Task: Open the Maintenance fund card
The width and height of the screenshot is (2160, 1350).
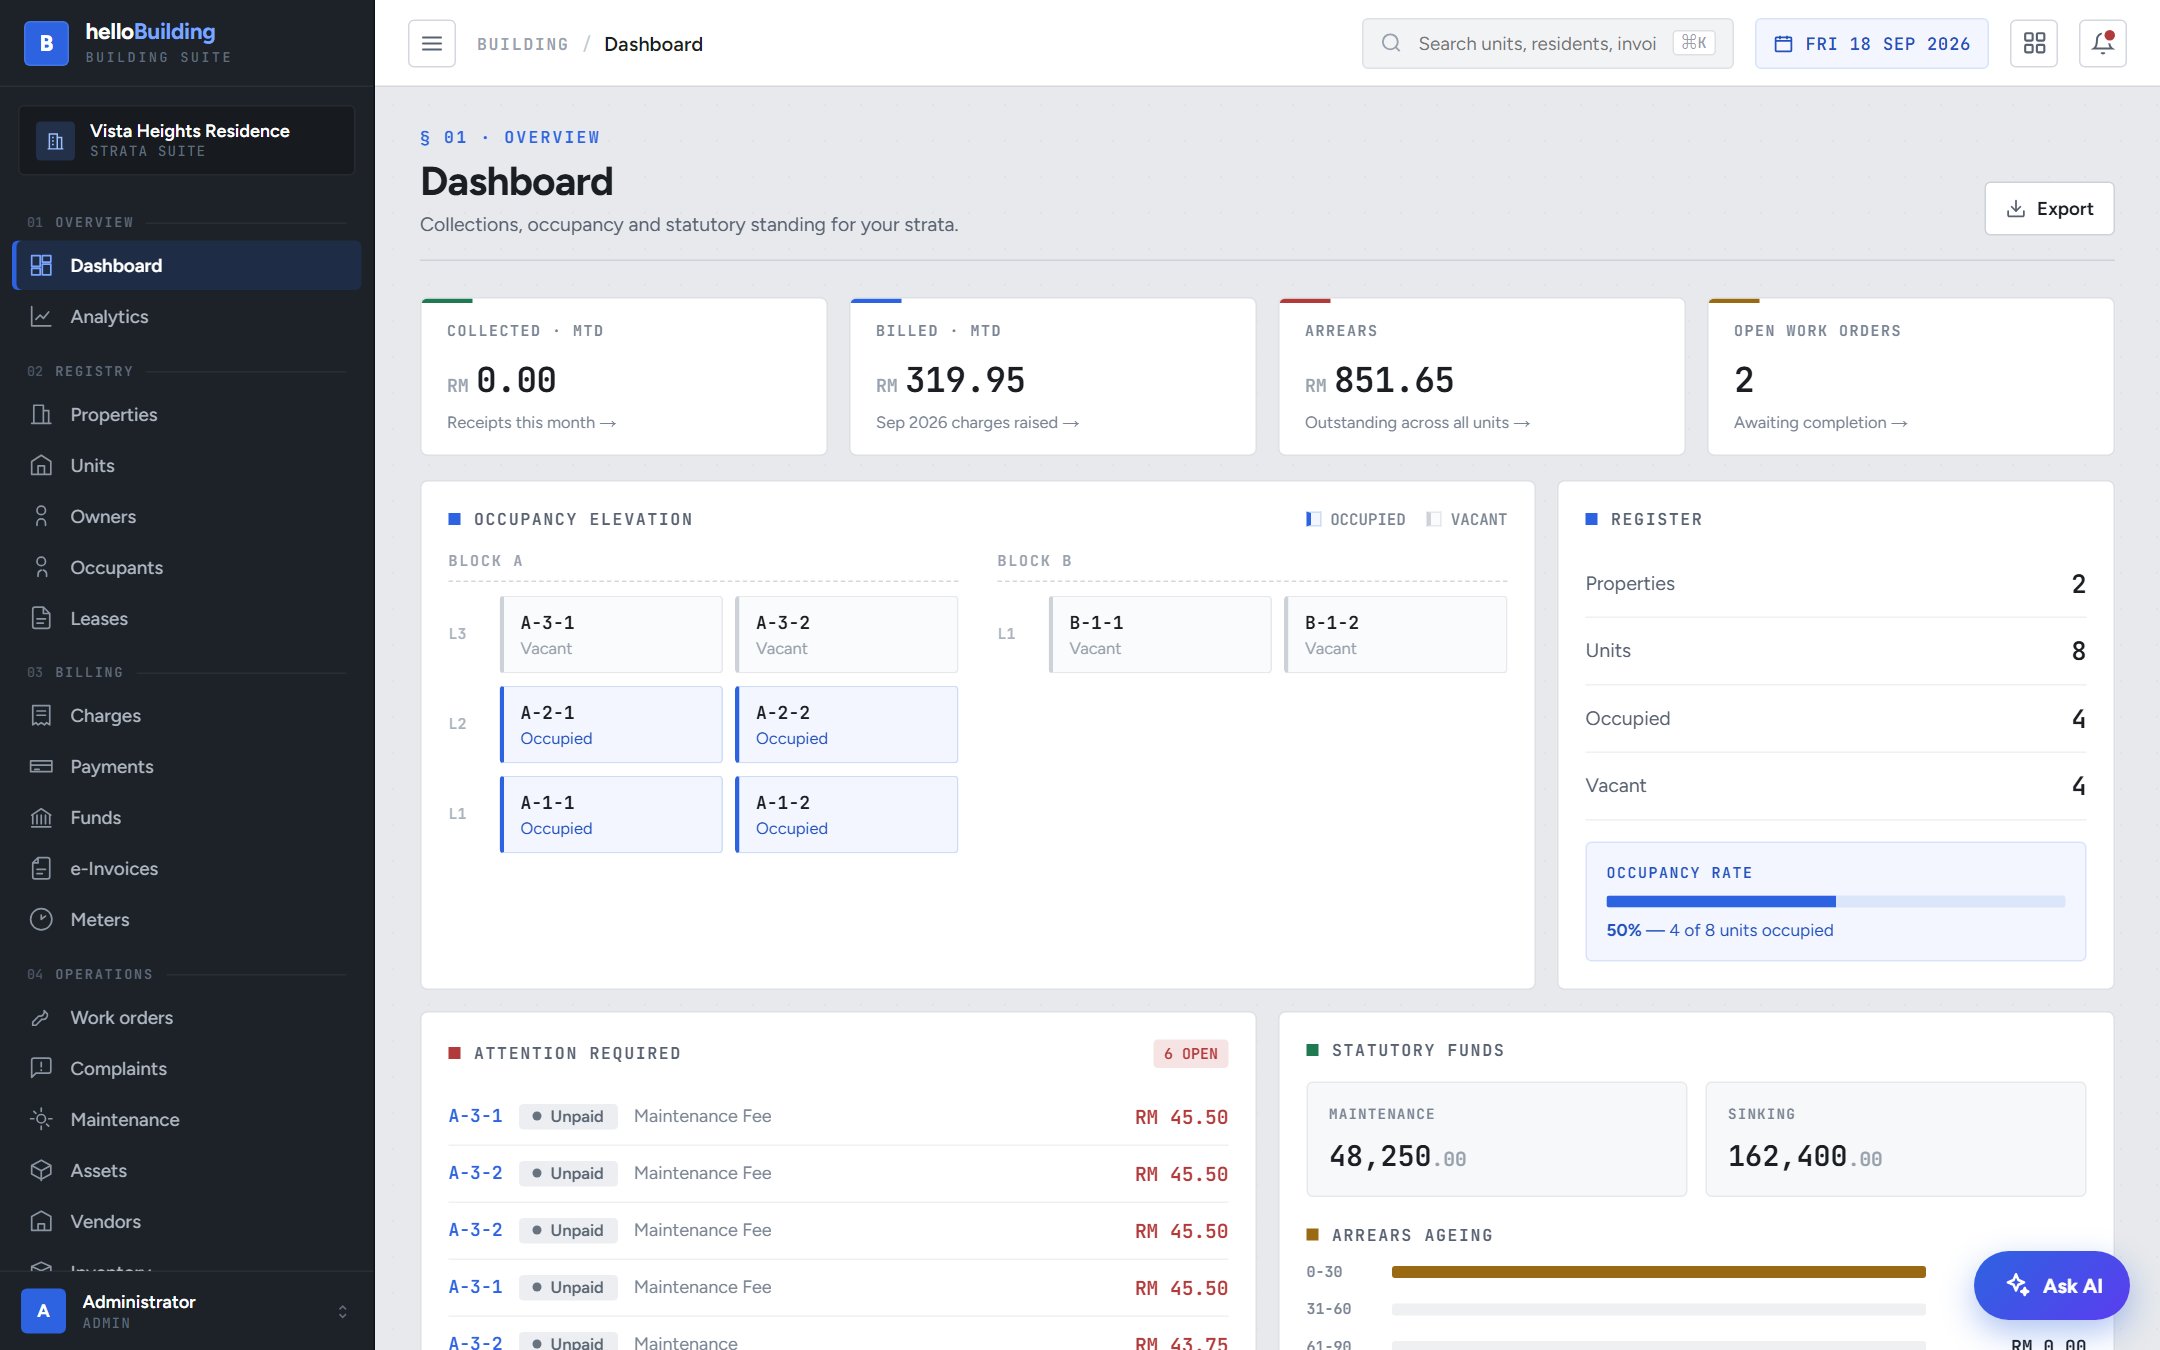Action: point(1496,1139)
